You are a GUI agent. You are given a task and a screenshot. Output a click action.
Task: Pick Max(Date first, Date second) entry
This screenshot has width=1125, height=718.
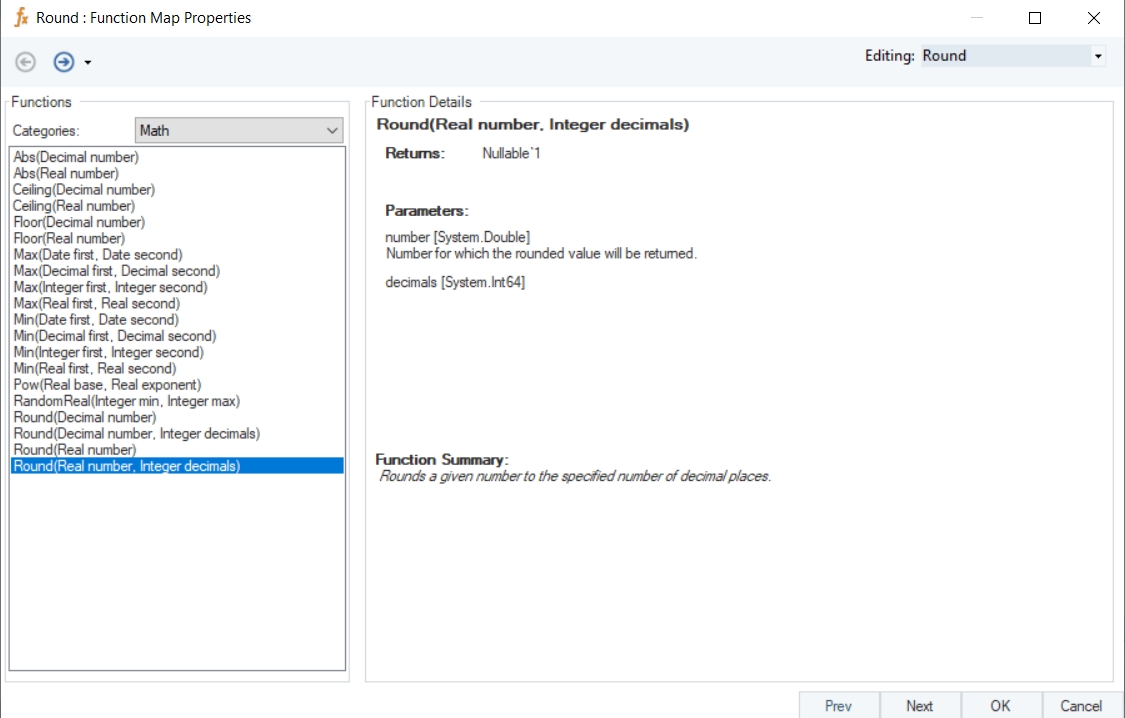pos(98,255)
